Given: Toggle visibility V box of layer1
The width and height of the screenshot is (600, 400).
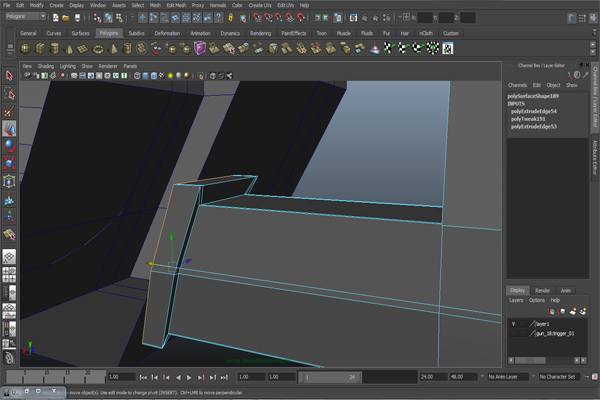Looking at the screenshot, I should pyautogui.click(x=513, y=324).
